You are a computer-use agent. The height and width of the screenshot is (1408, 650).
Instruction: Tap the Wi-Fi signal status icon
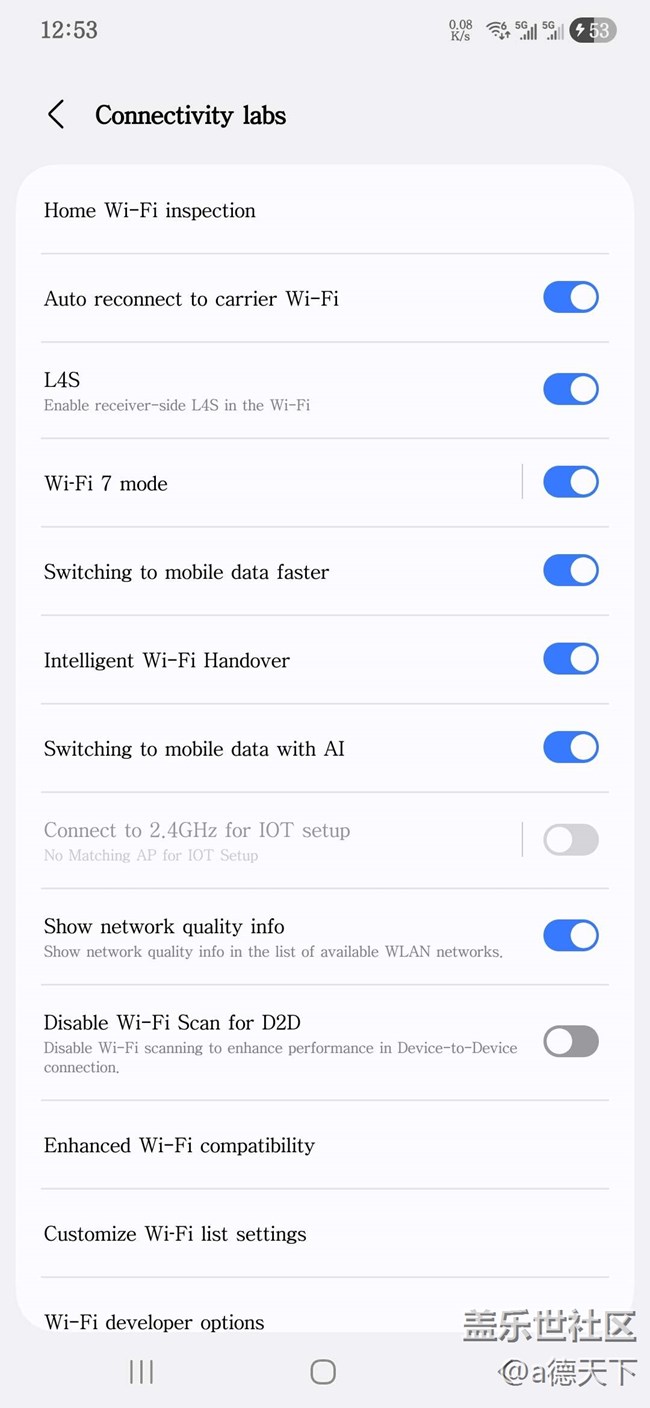(x=497, y=30)
